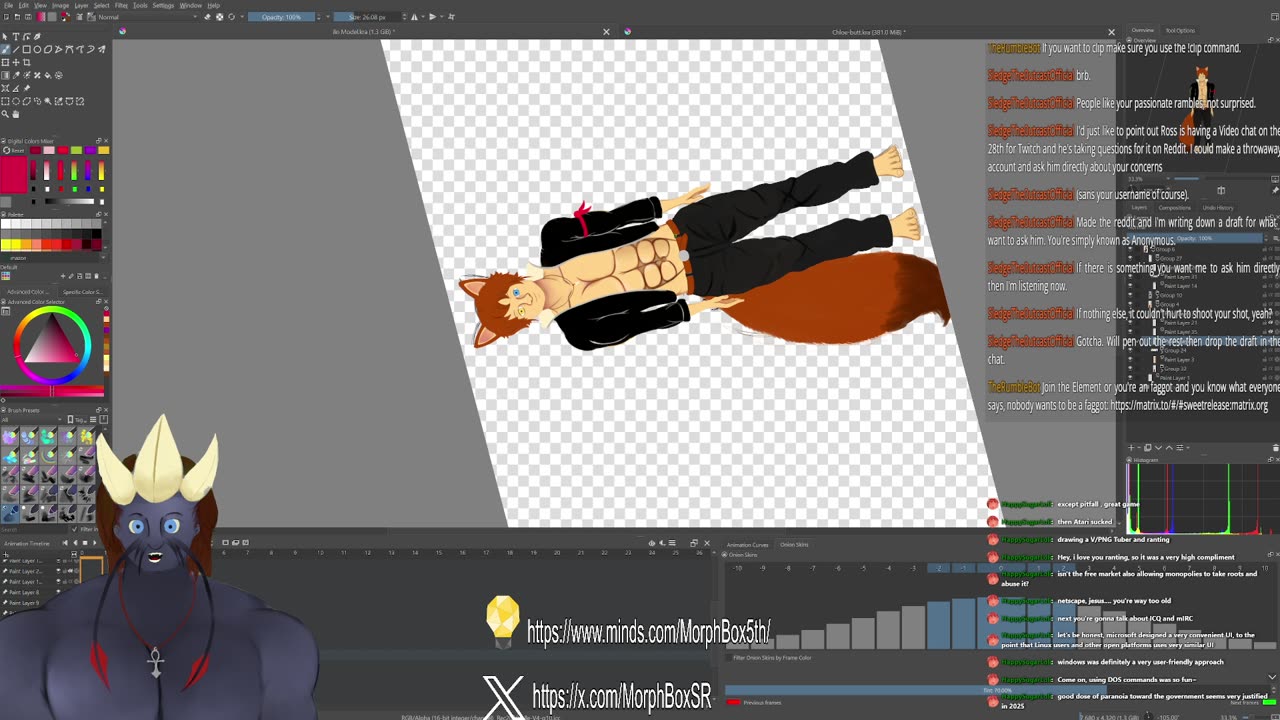This screenshot has width=1280, height=720.
Task: Switch to Specific Color Selector tab
Action: point(82,292)
